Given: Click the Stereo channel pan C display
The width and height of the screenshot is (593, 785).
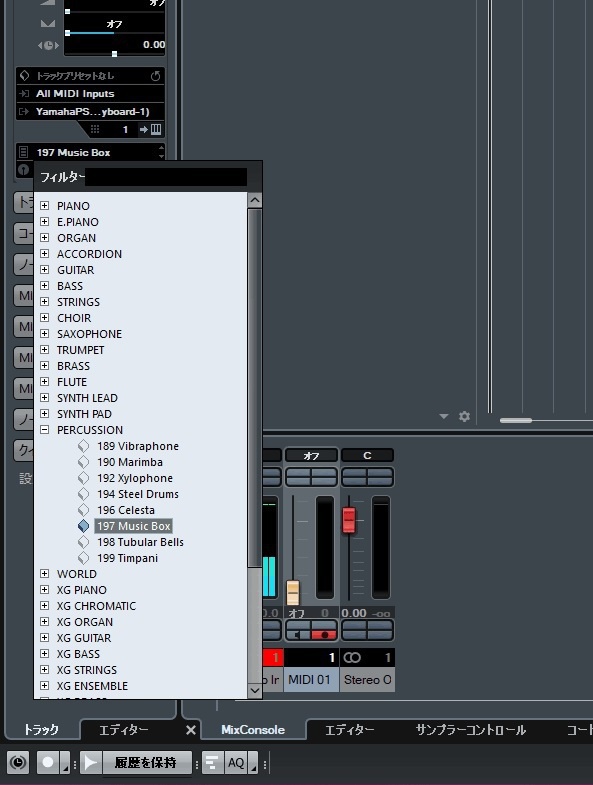Looking at the screenshot, I should [367, 456].
